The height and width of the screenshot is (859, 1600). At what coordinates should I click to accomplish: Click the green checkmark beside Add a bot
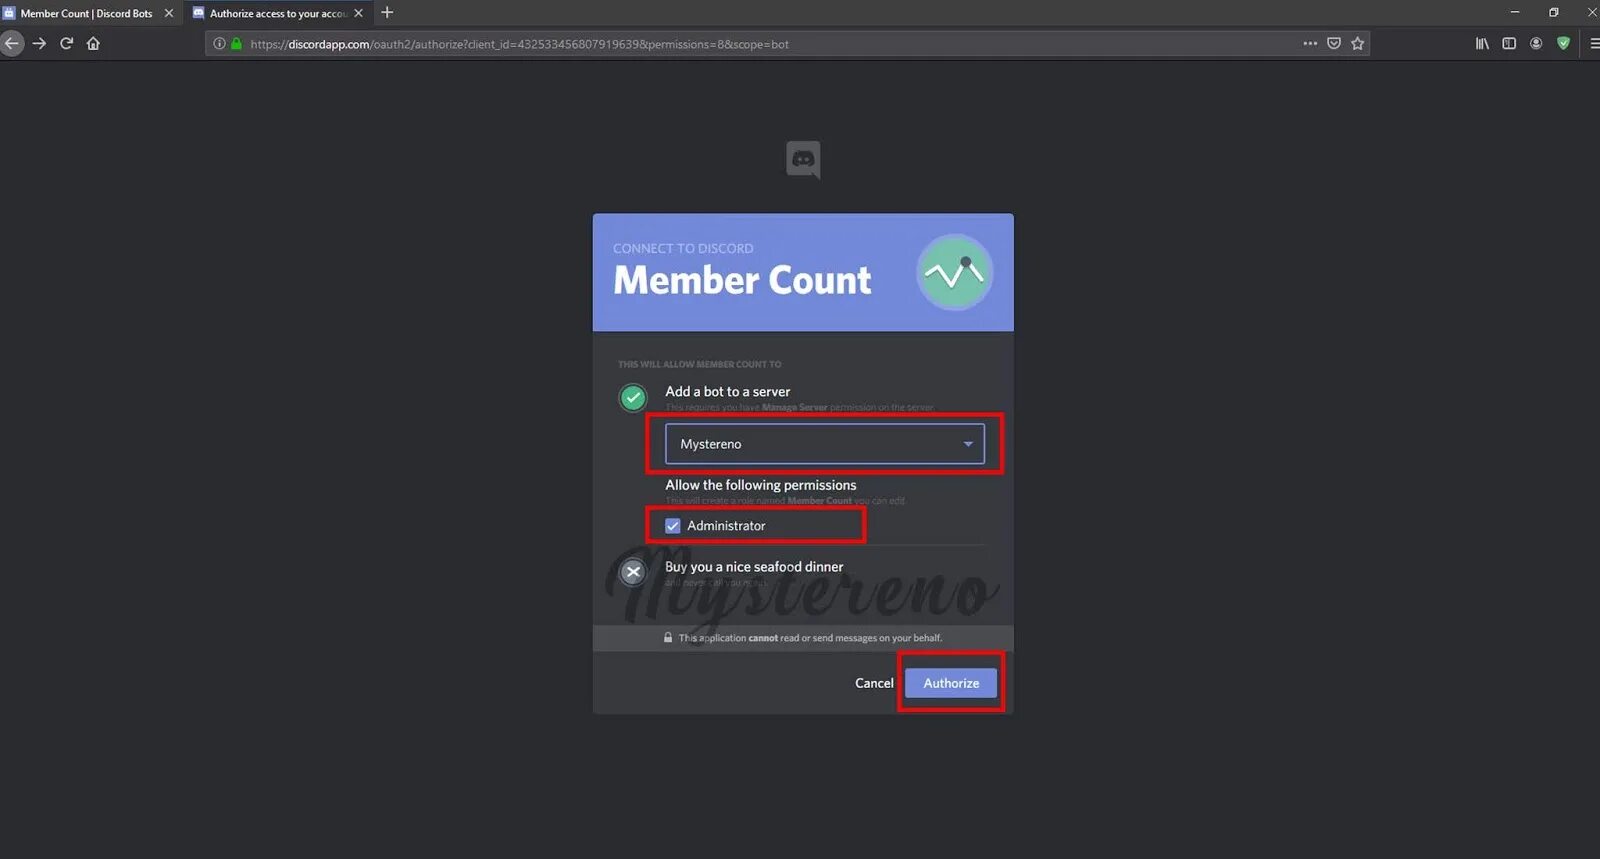click(633, 398)
